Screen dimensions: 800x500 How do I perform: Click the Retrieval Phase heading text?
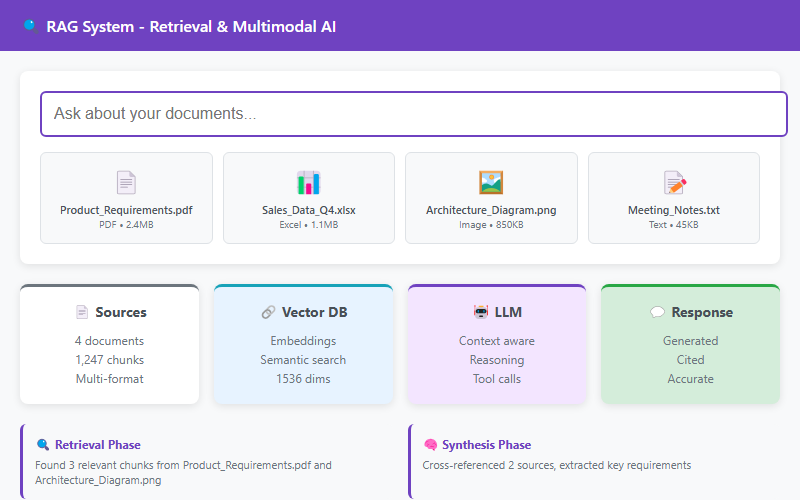coord(98,445)
